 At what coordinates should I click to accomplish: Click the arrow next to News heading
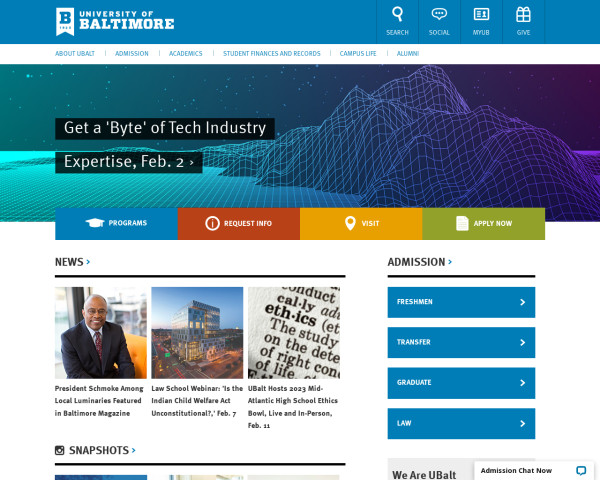coord(88,262)
